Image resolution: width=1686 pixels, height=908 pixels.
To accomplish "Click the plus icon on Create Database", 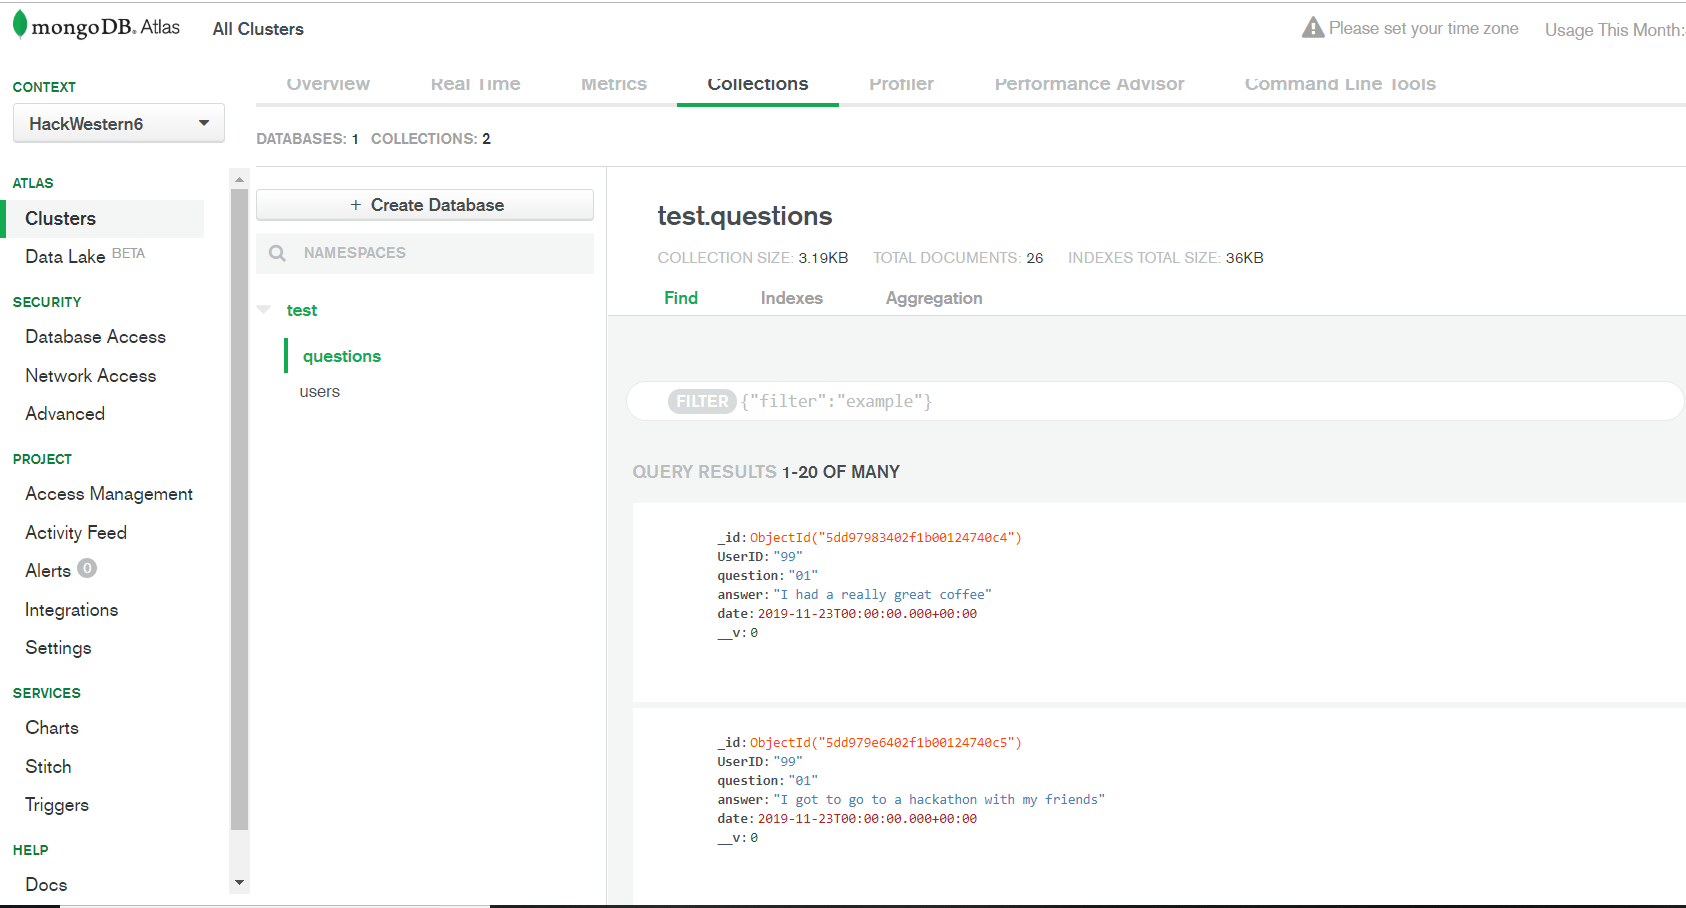I will pyautogui.click(x=355, y=205).
